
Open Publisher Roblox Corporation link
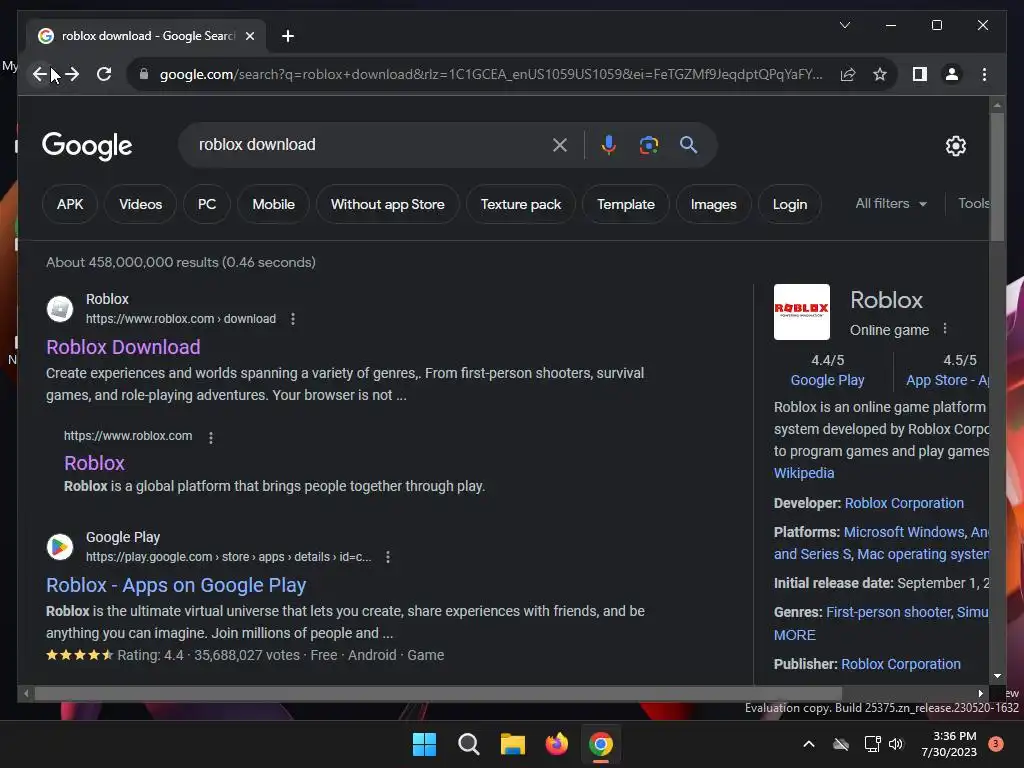pos(901,664)
